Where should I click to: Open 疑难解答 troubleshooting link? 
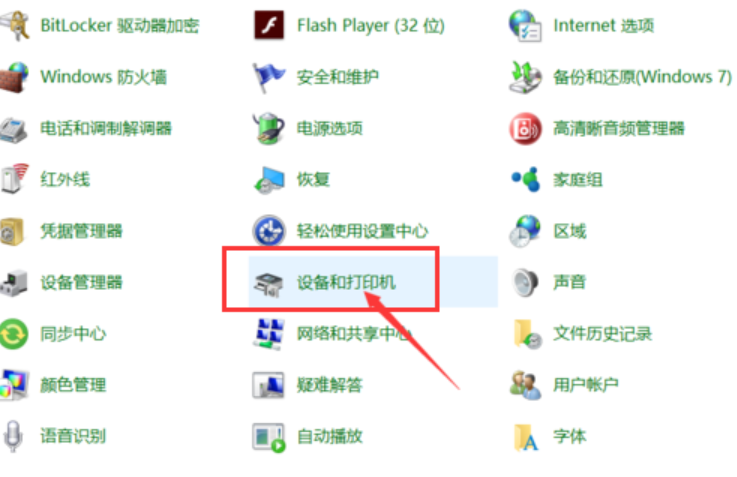[330, 385]
